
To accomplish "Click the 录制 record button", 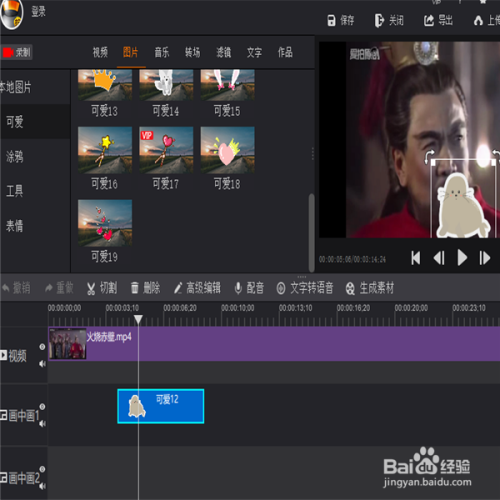I will click(17, 52).
